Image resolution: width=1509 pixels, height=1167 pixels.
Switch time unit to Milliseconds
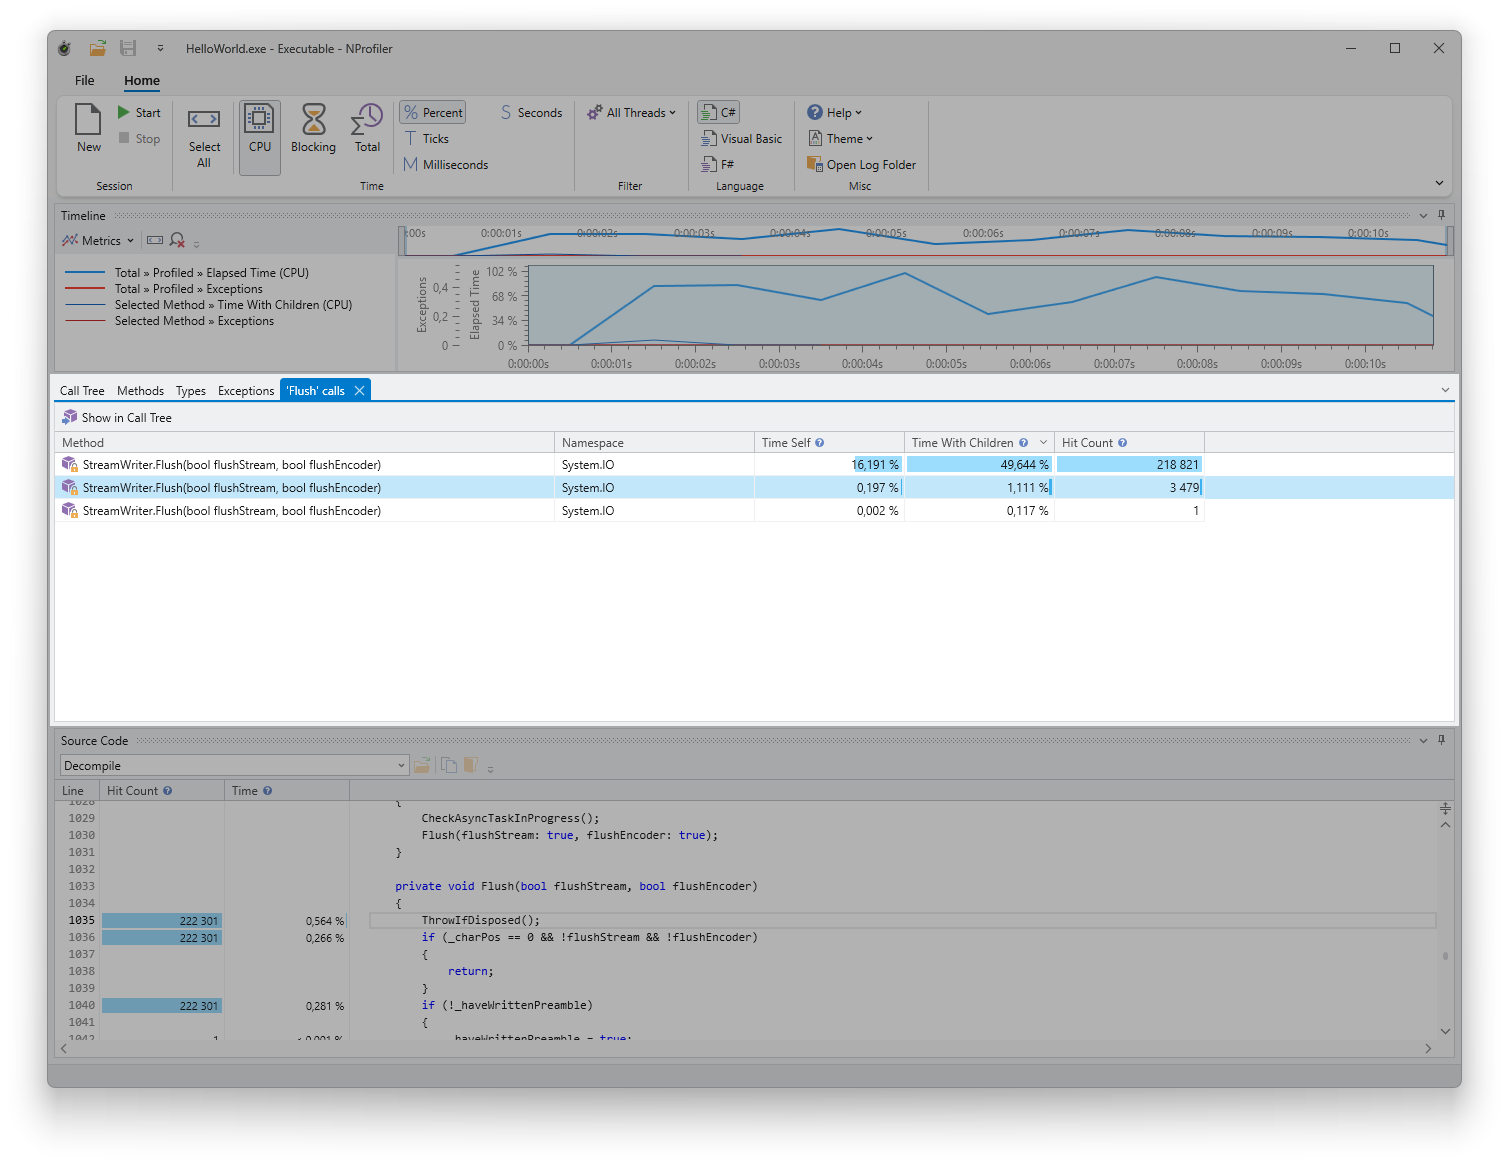(446, 165)
